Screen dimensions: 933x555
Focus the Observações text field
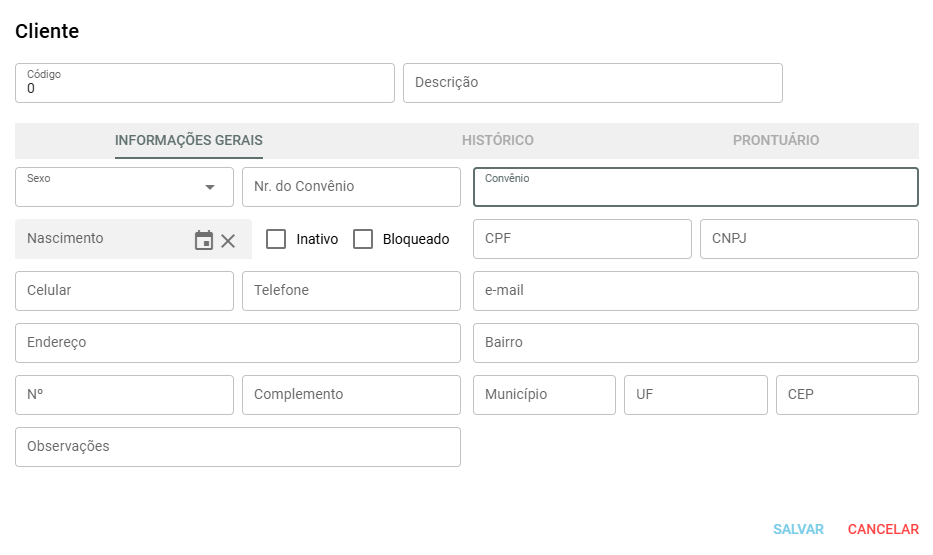tap(237, 447)
